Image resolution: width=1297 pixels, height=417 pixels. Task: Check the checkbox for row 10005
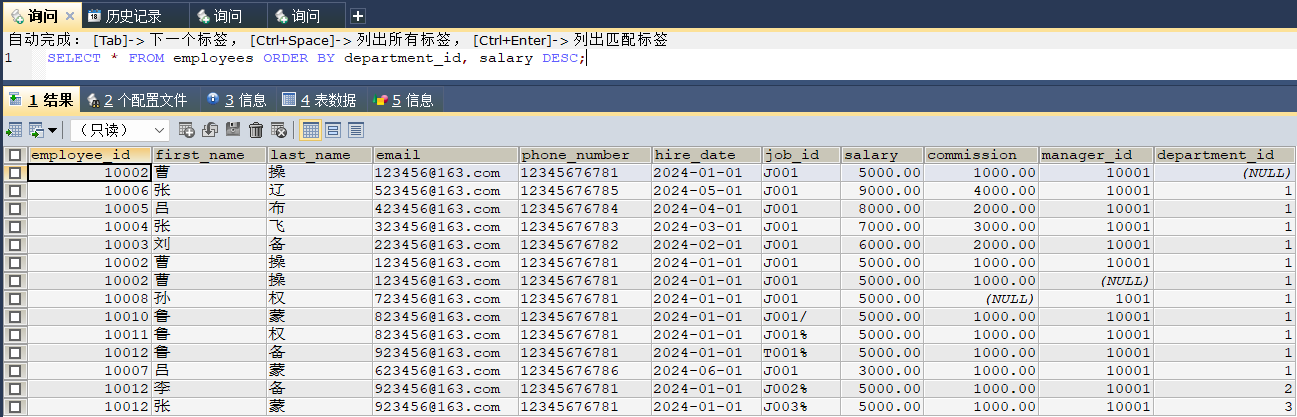14,209
